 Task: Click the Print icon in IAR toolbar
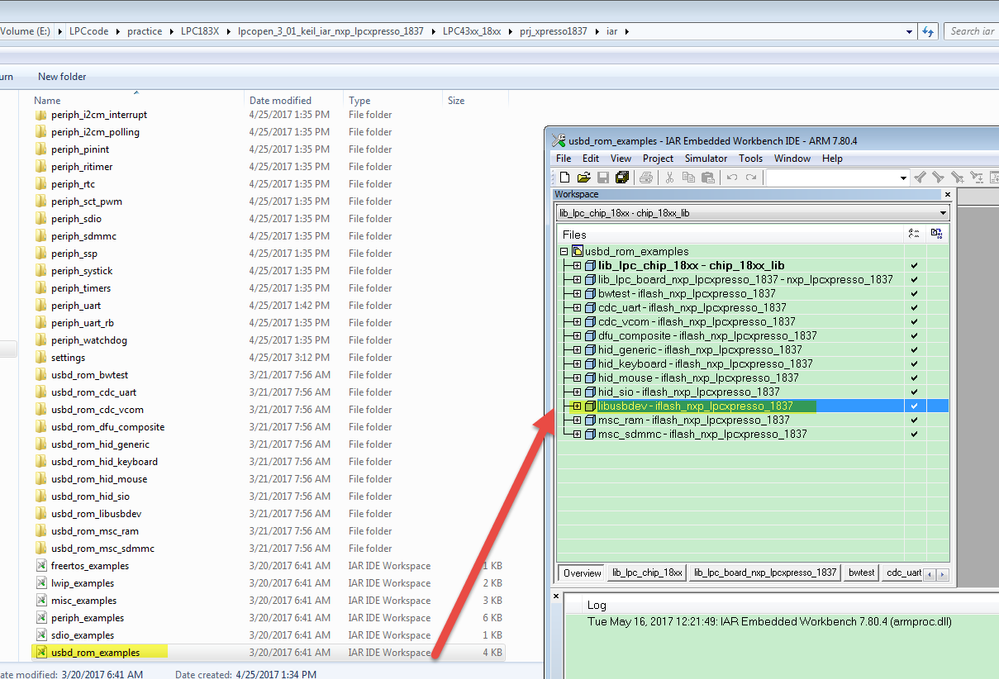pyautogui.click(x=646, y=178)
